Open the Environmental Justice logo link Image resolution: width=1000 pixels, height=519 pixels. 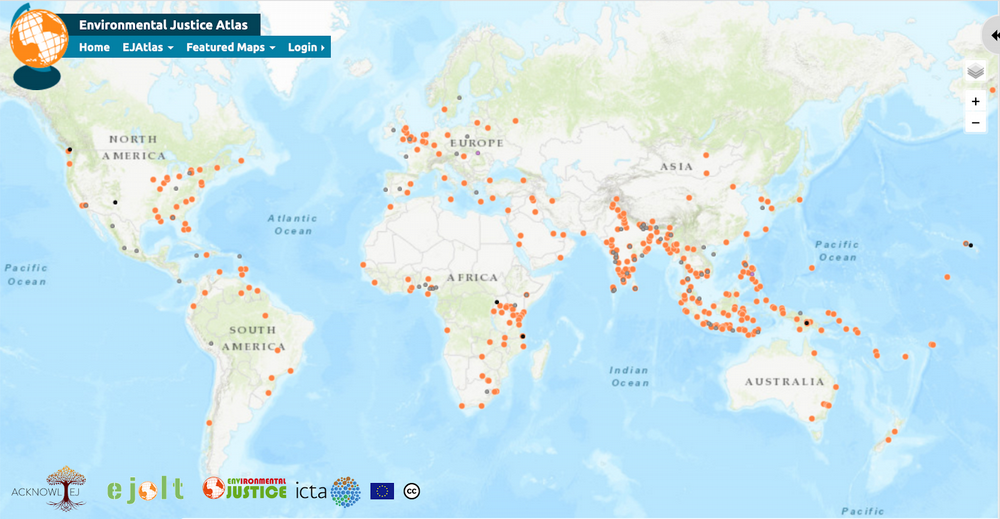point(245,488)
